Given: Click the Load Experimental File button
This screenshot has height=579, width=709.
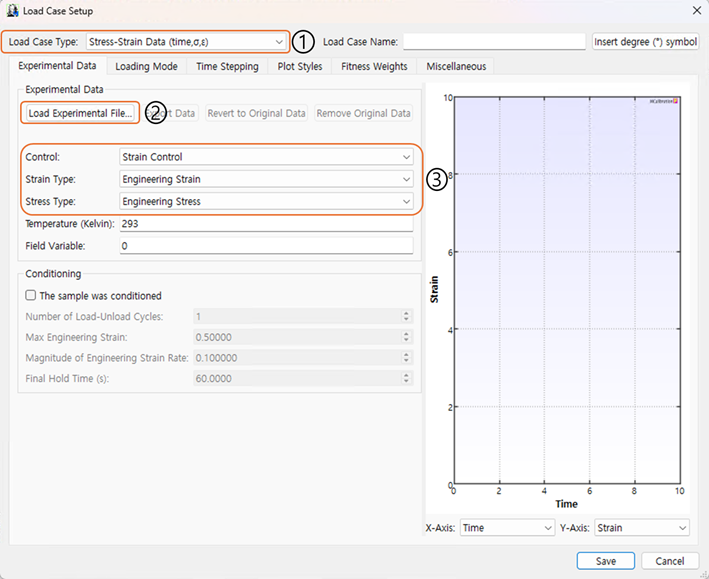Looking at the screenshot, I should tap(80, 113).
